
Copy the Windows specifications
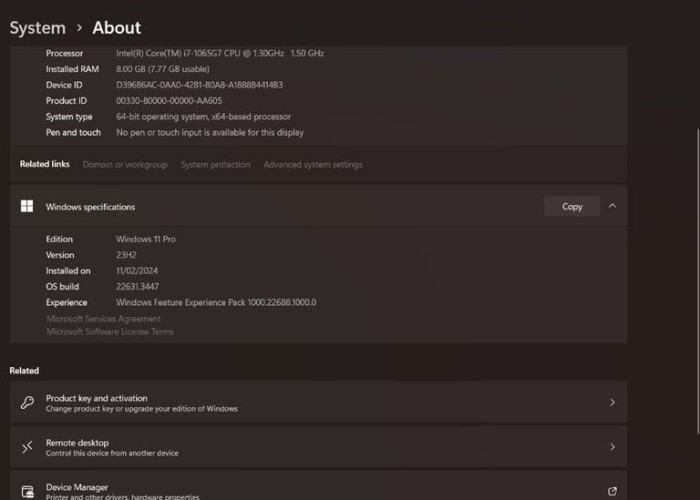coord(572,207)
